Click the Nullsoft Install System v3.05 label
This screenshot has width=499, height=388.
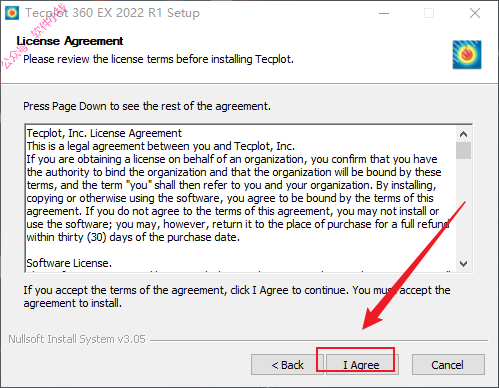click(77, 339)
